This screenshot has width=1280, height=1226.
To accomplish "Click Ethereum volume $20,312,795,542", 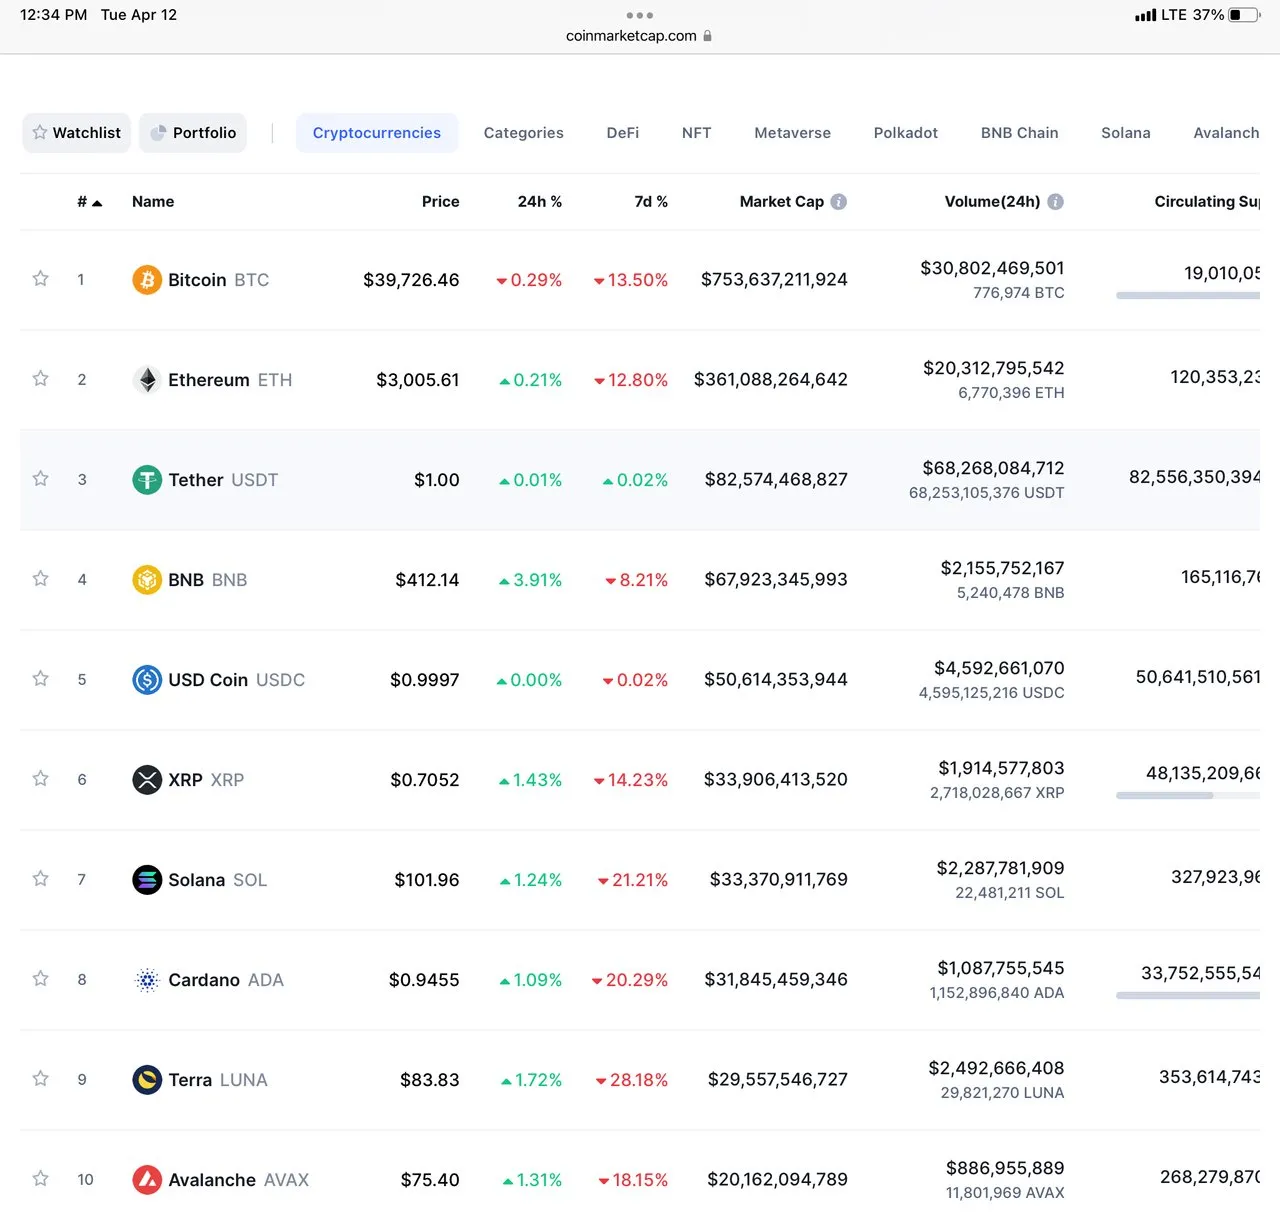I will tap(994, 368).
